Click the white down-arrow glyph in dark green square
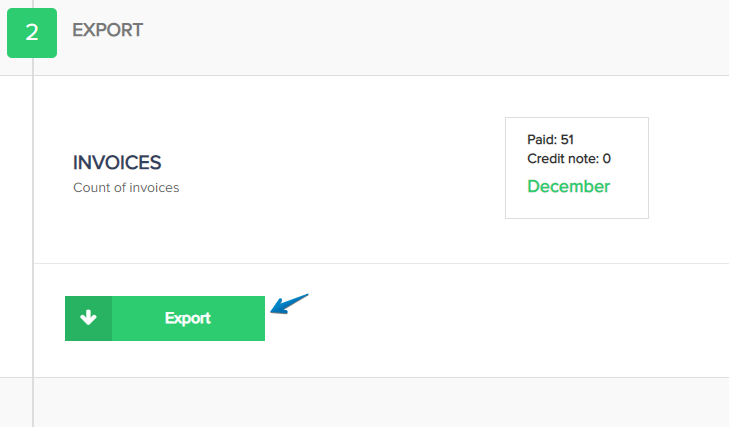The width and height of the screenshot is (729, 427). (x=88, y=318)
